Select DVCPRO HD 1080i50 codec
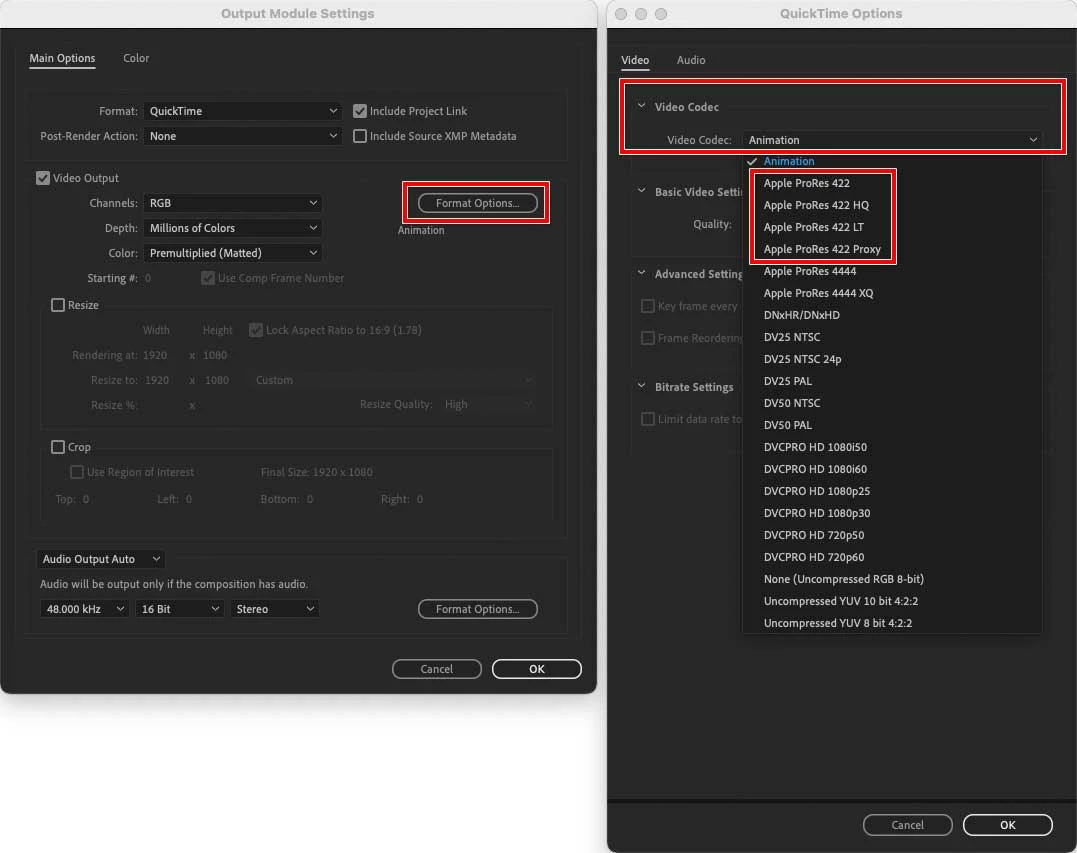 click(x=892, y=447)
